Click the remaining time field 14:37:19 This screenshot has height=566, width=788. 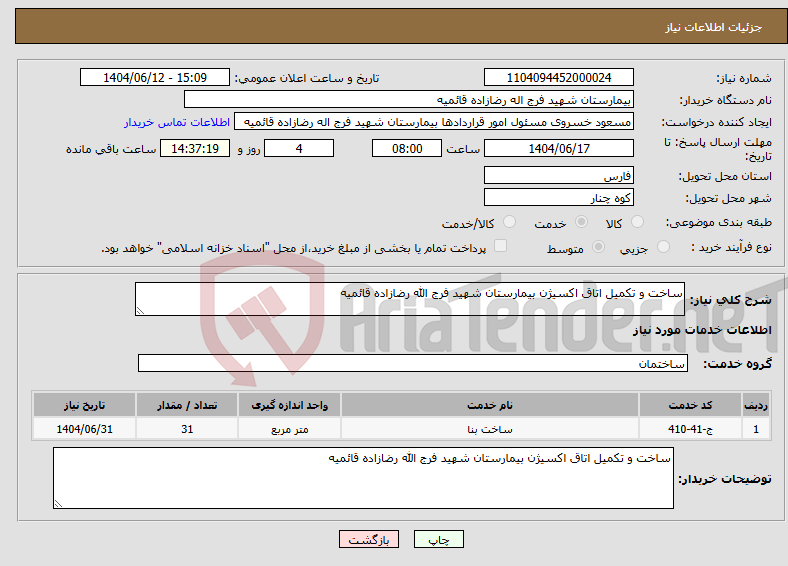tap(195, 148)
